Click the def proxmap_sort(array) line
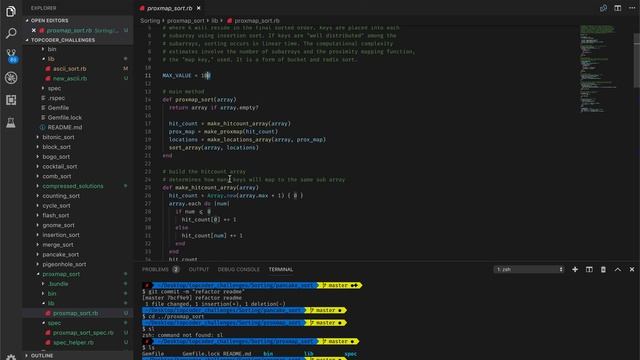This screenshot has width=640, height=360. (199, 100)
